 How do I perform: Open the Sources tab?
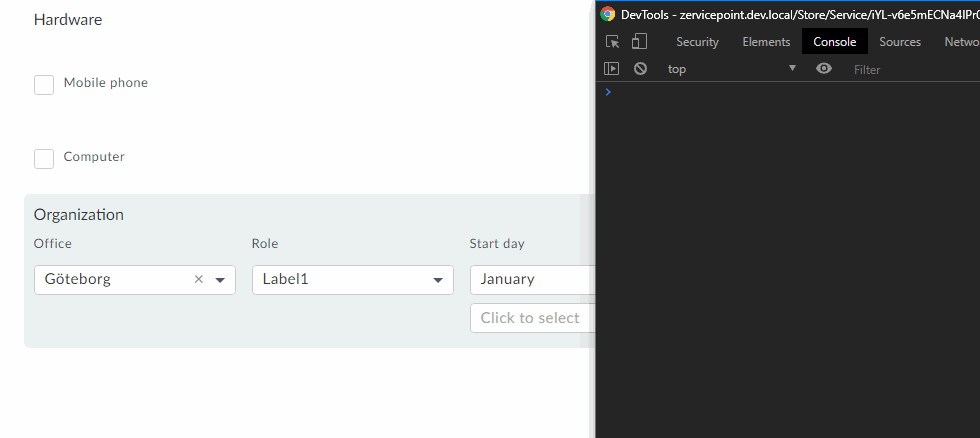(900, 42)
